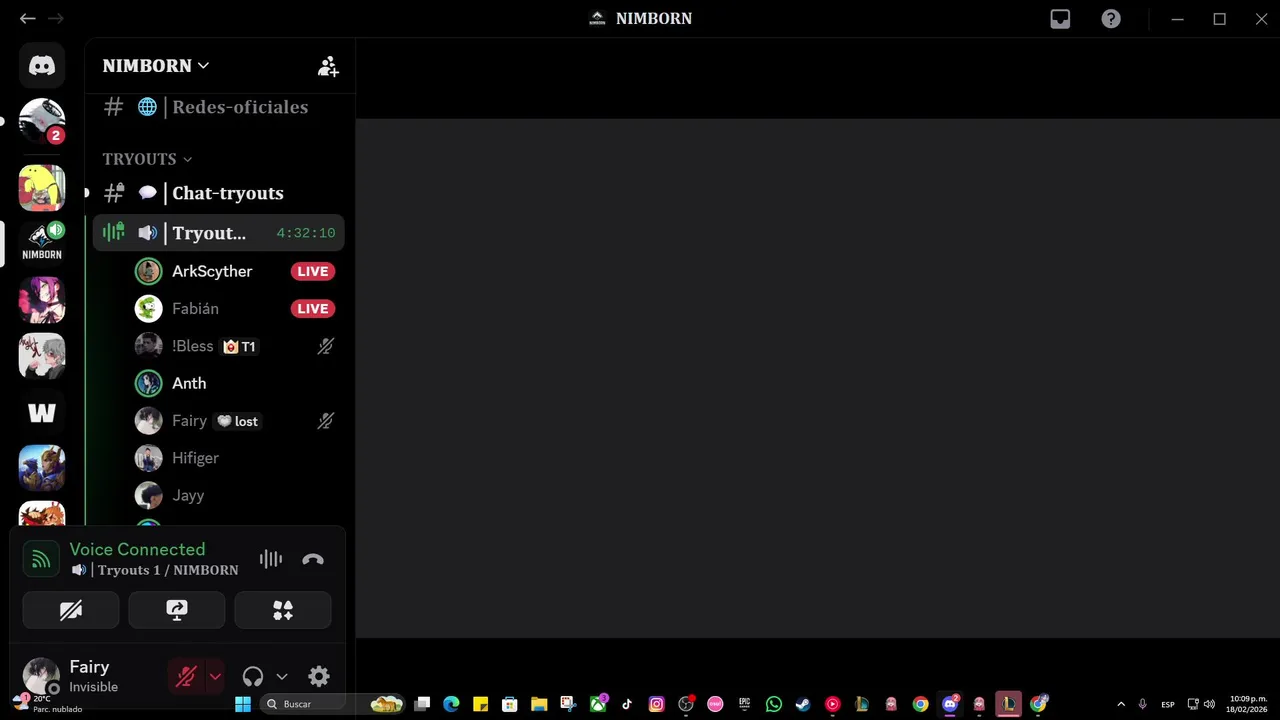Open the Discord inbox icon
Viewport: 1280px width, 720px height.
pyautogui.click(x=1060, y=19)
